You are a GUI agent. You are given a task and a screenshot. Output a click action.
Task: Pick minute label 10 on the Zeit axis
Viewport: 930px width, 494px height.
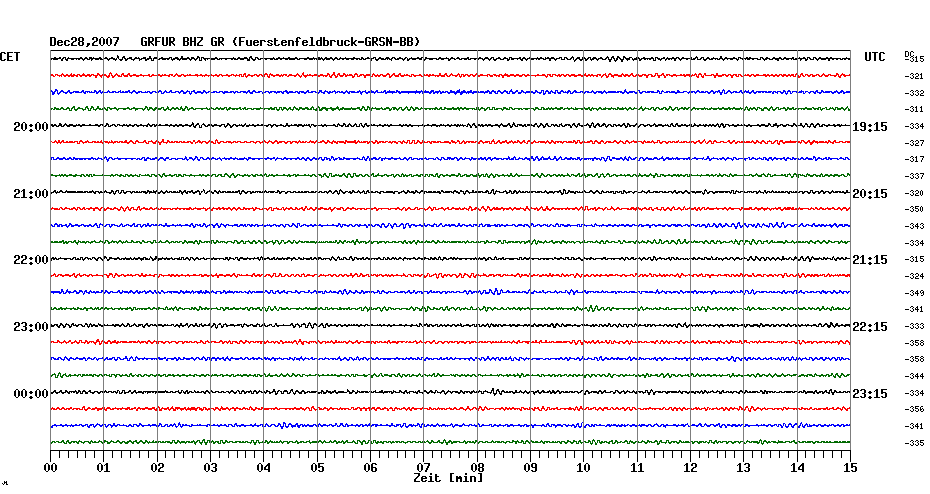click(584, 468)
